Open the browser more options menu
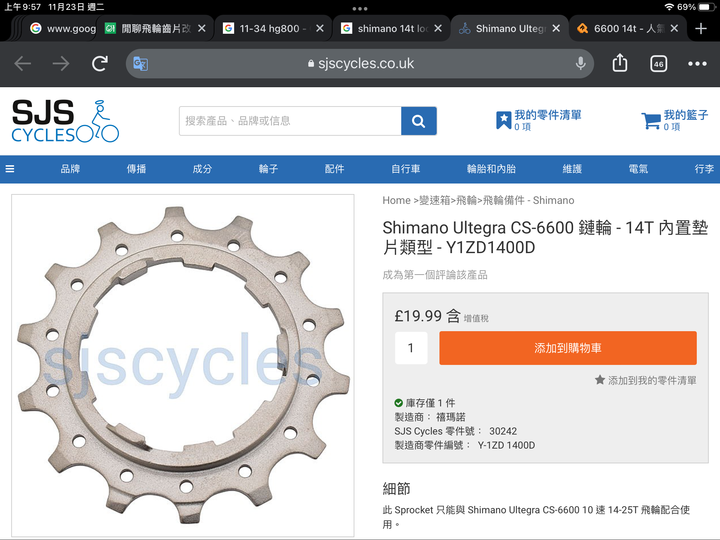This screenshot has width=720, height=540. [x=697, y=64]
